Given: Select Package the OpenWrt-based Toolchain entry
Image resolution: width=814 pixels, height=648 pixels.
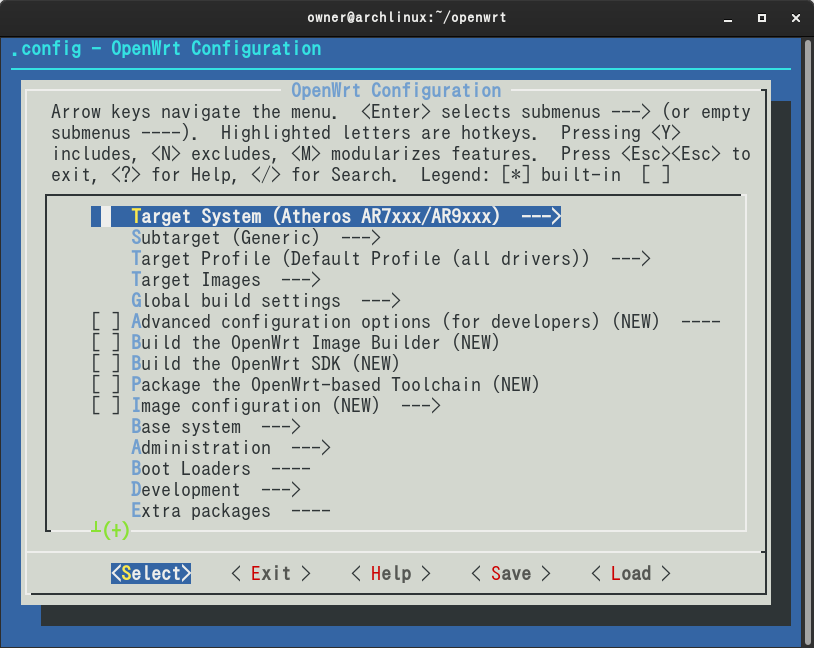Looking at the screenshot, I should point(335,385).
